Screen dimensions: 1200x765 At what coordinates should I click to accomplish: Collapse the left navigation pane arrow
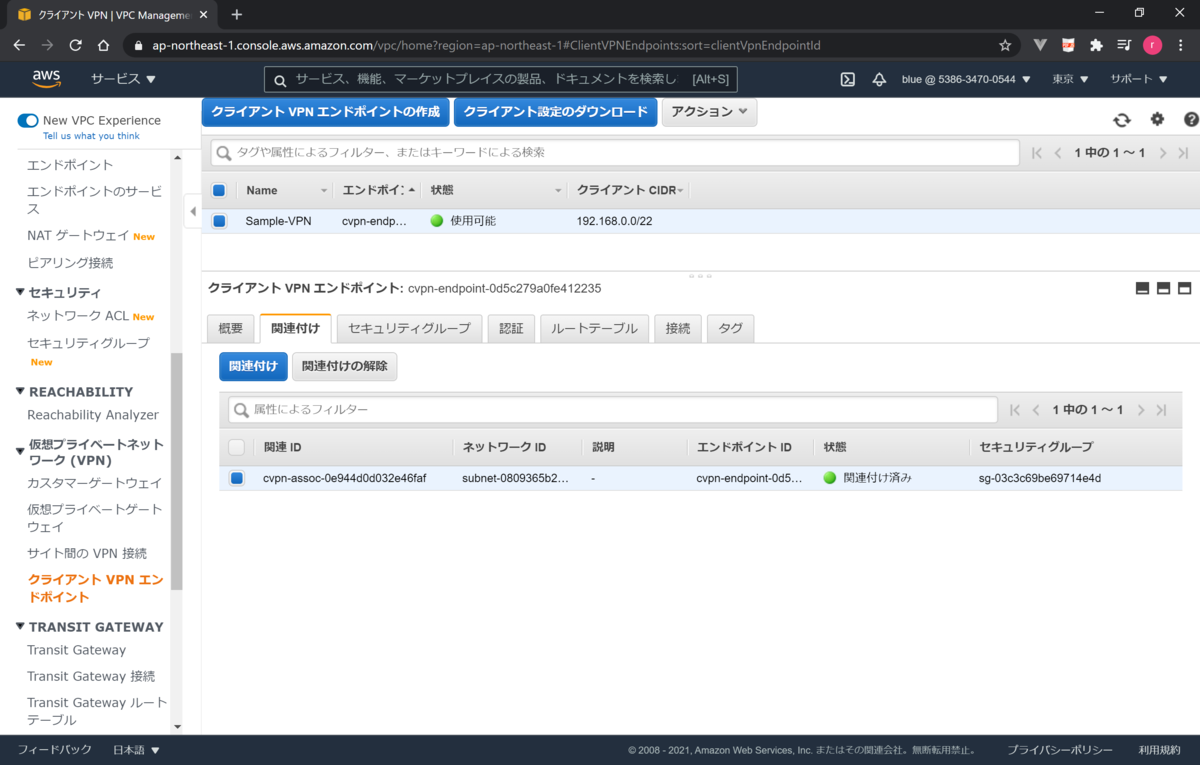click(x=193, y=211)
